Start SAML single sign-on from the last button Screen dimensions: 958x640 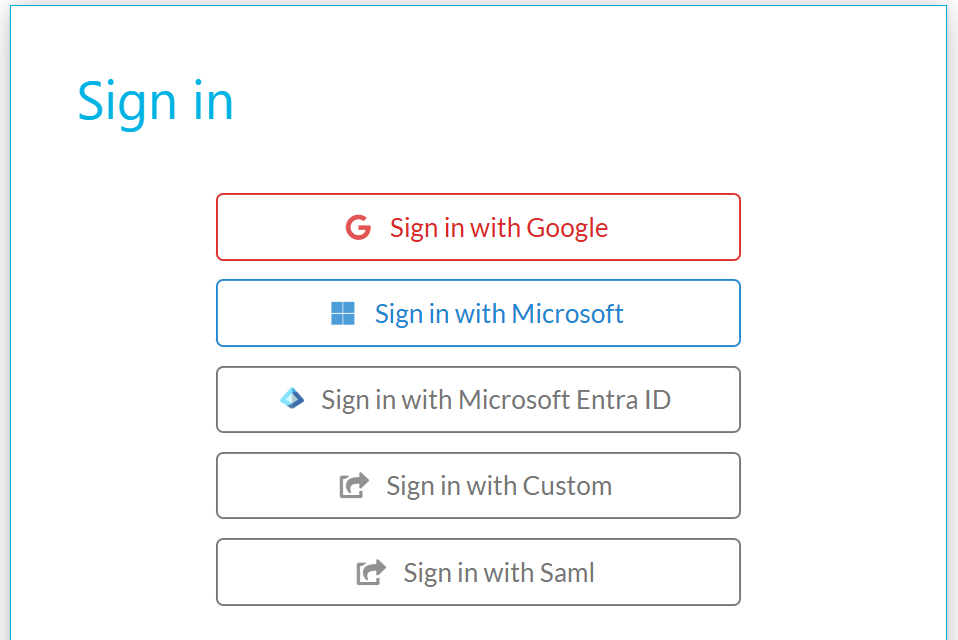478,572
